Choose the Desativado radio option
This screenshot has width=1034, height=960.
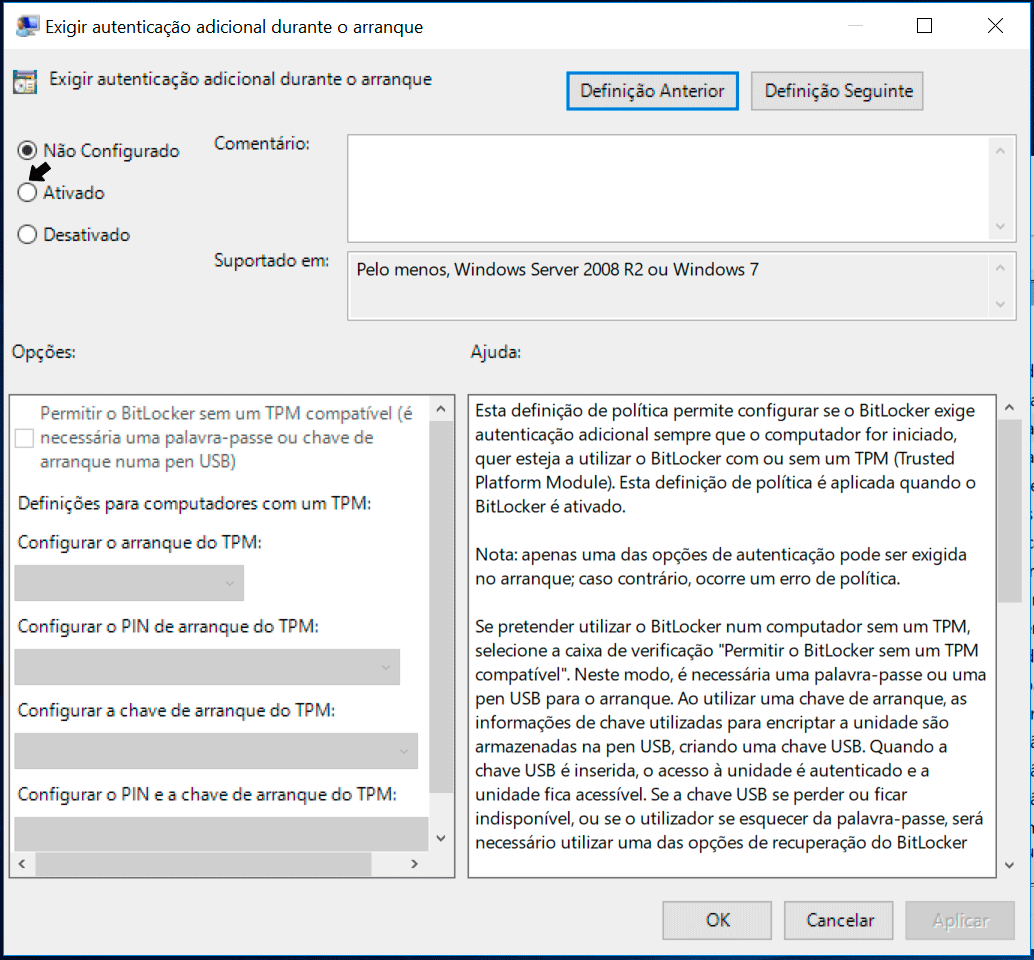pos(27,235)
